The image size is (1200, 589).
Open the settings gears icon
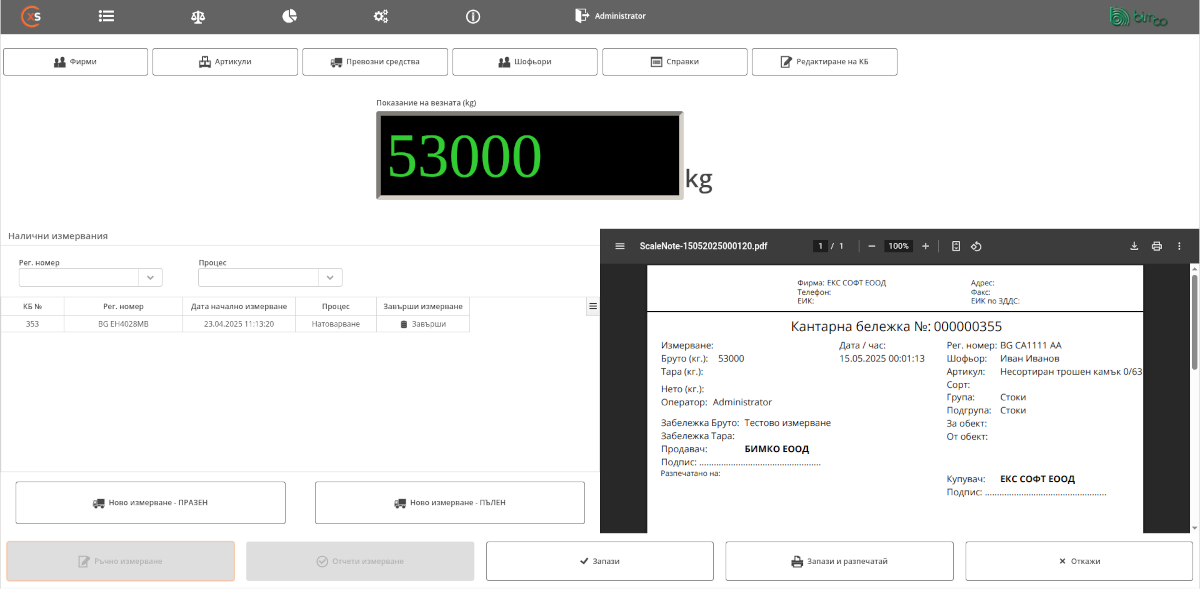(381, 16)
